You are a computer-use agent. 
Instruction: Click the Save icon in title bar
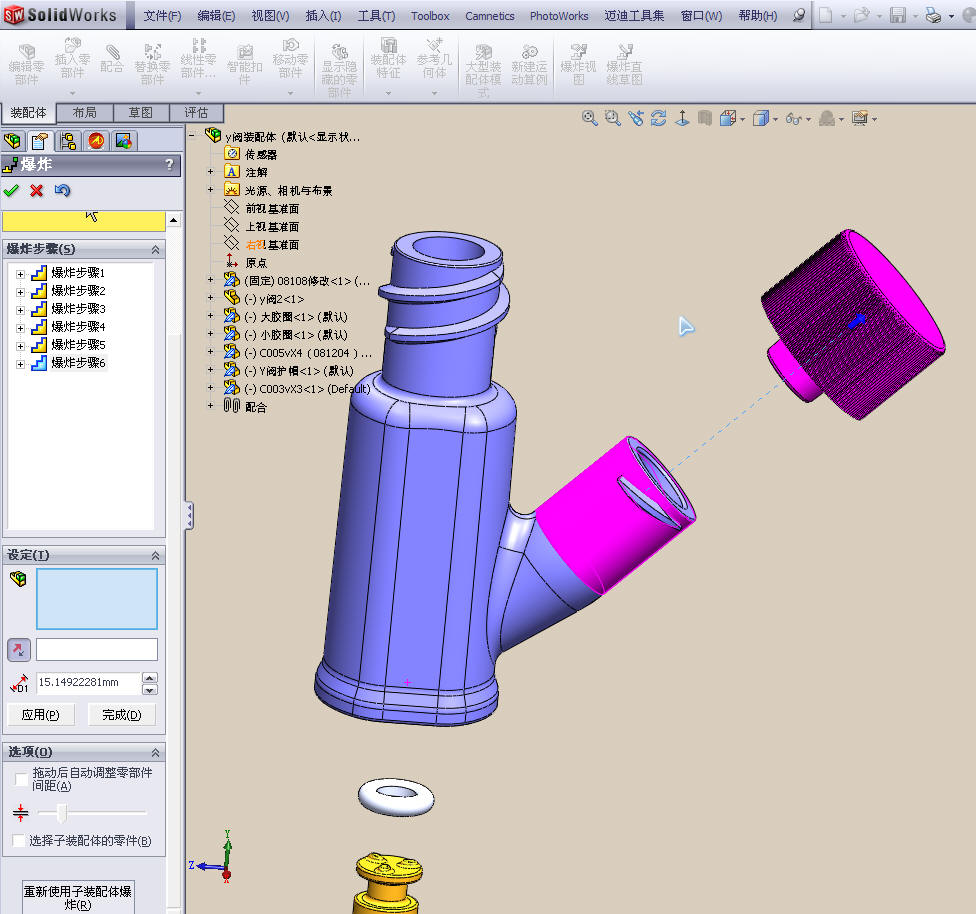[898, 15]
